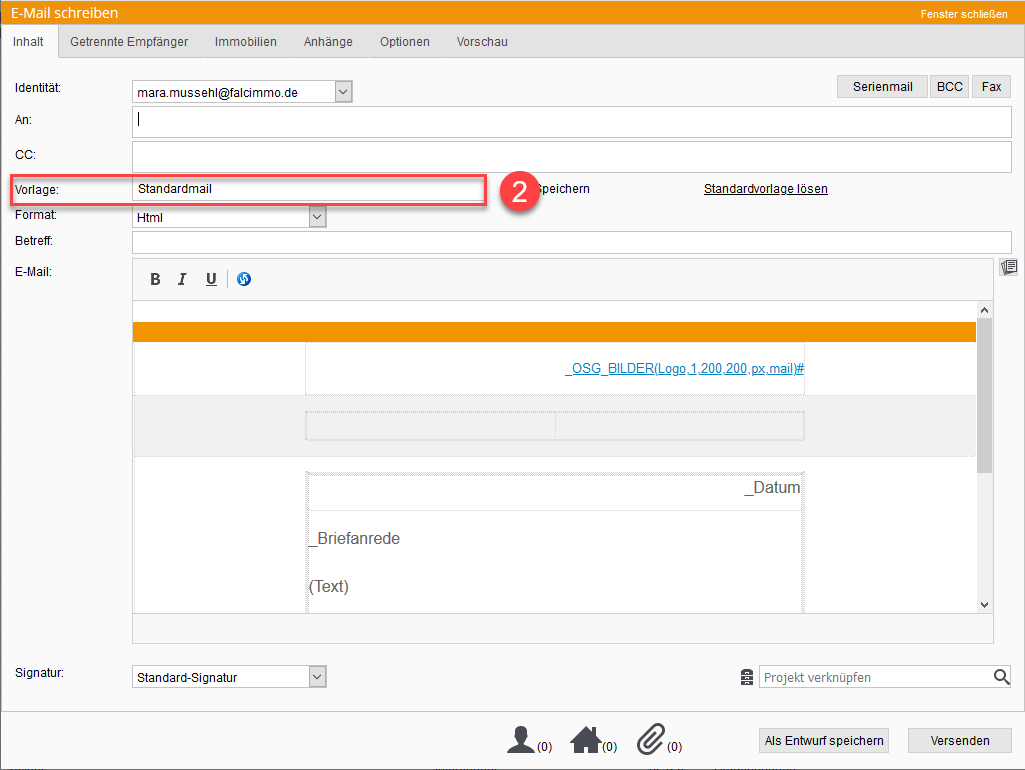This screenshot has height=770, width=1025.
Task: Click the paperclip attachments icon
Action: (651, 740)
